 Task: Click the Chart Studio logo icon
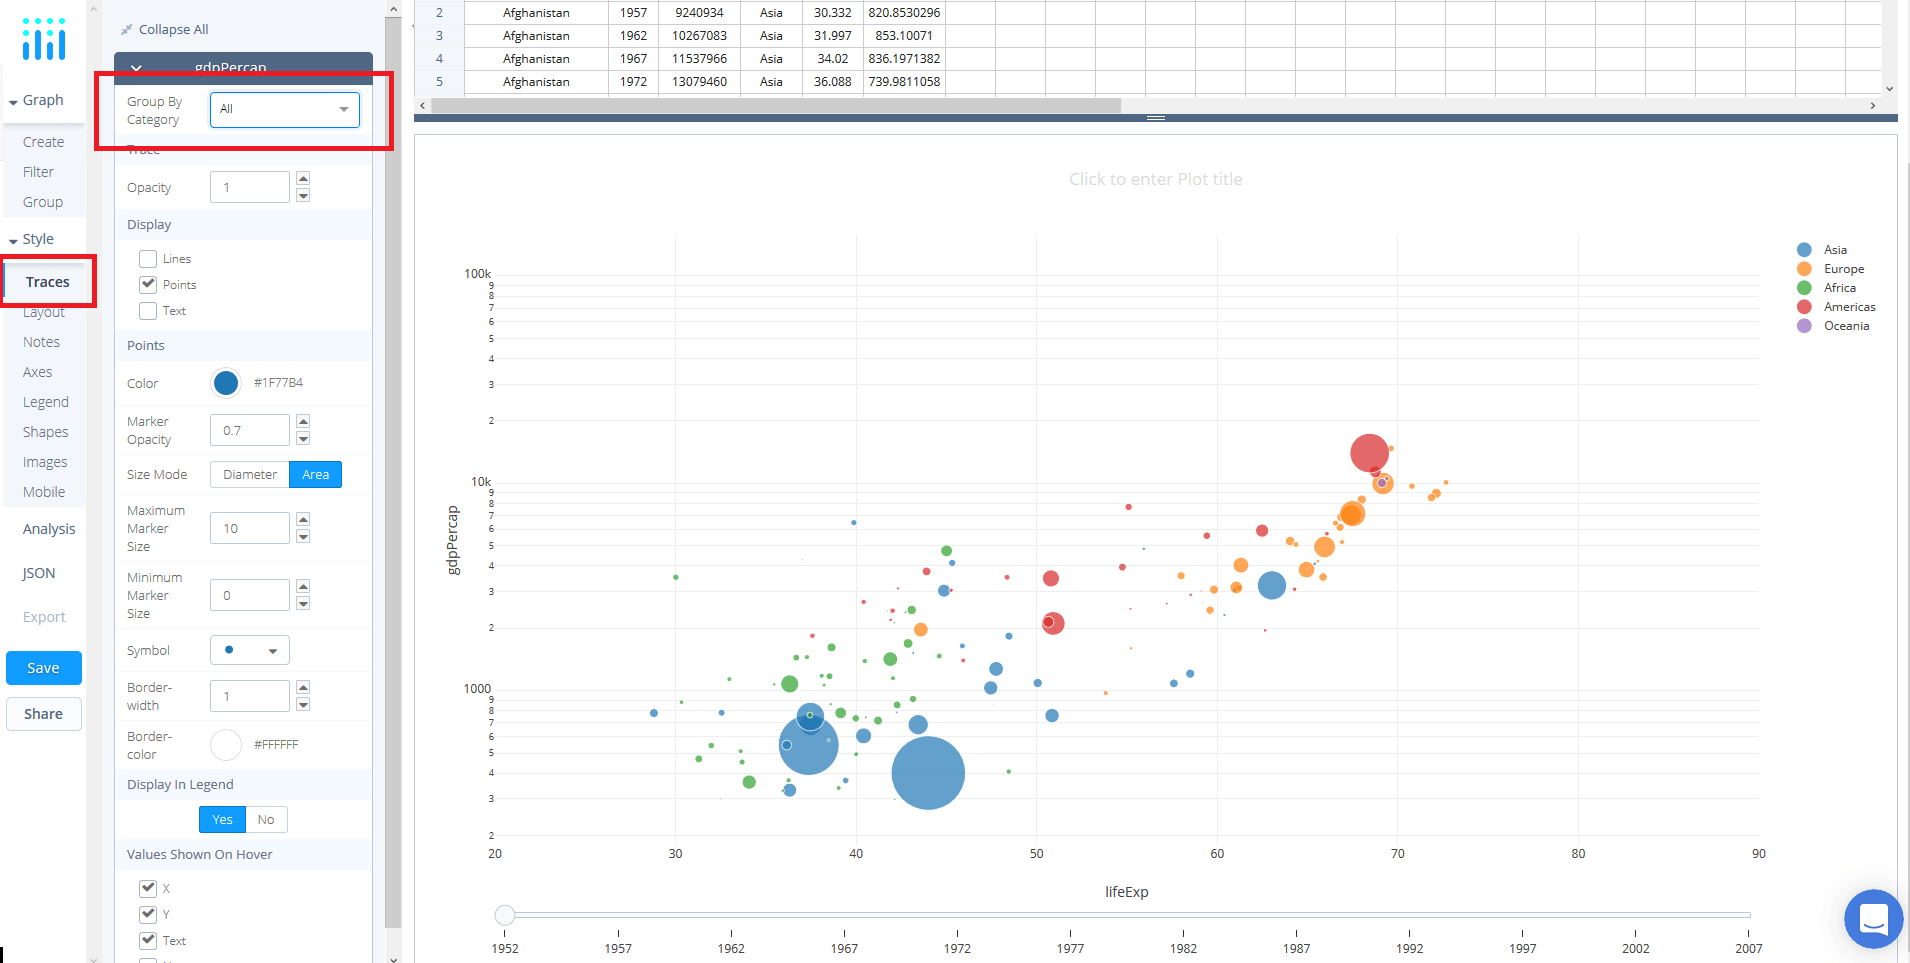pos(44,39)
